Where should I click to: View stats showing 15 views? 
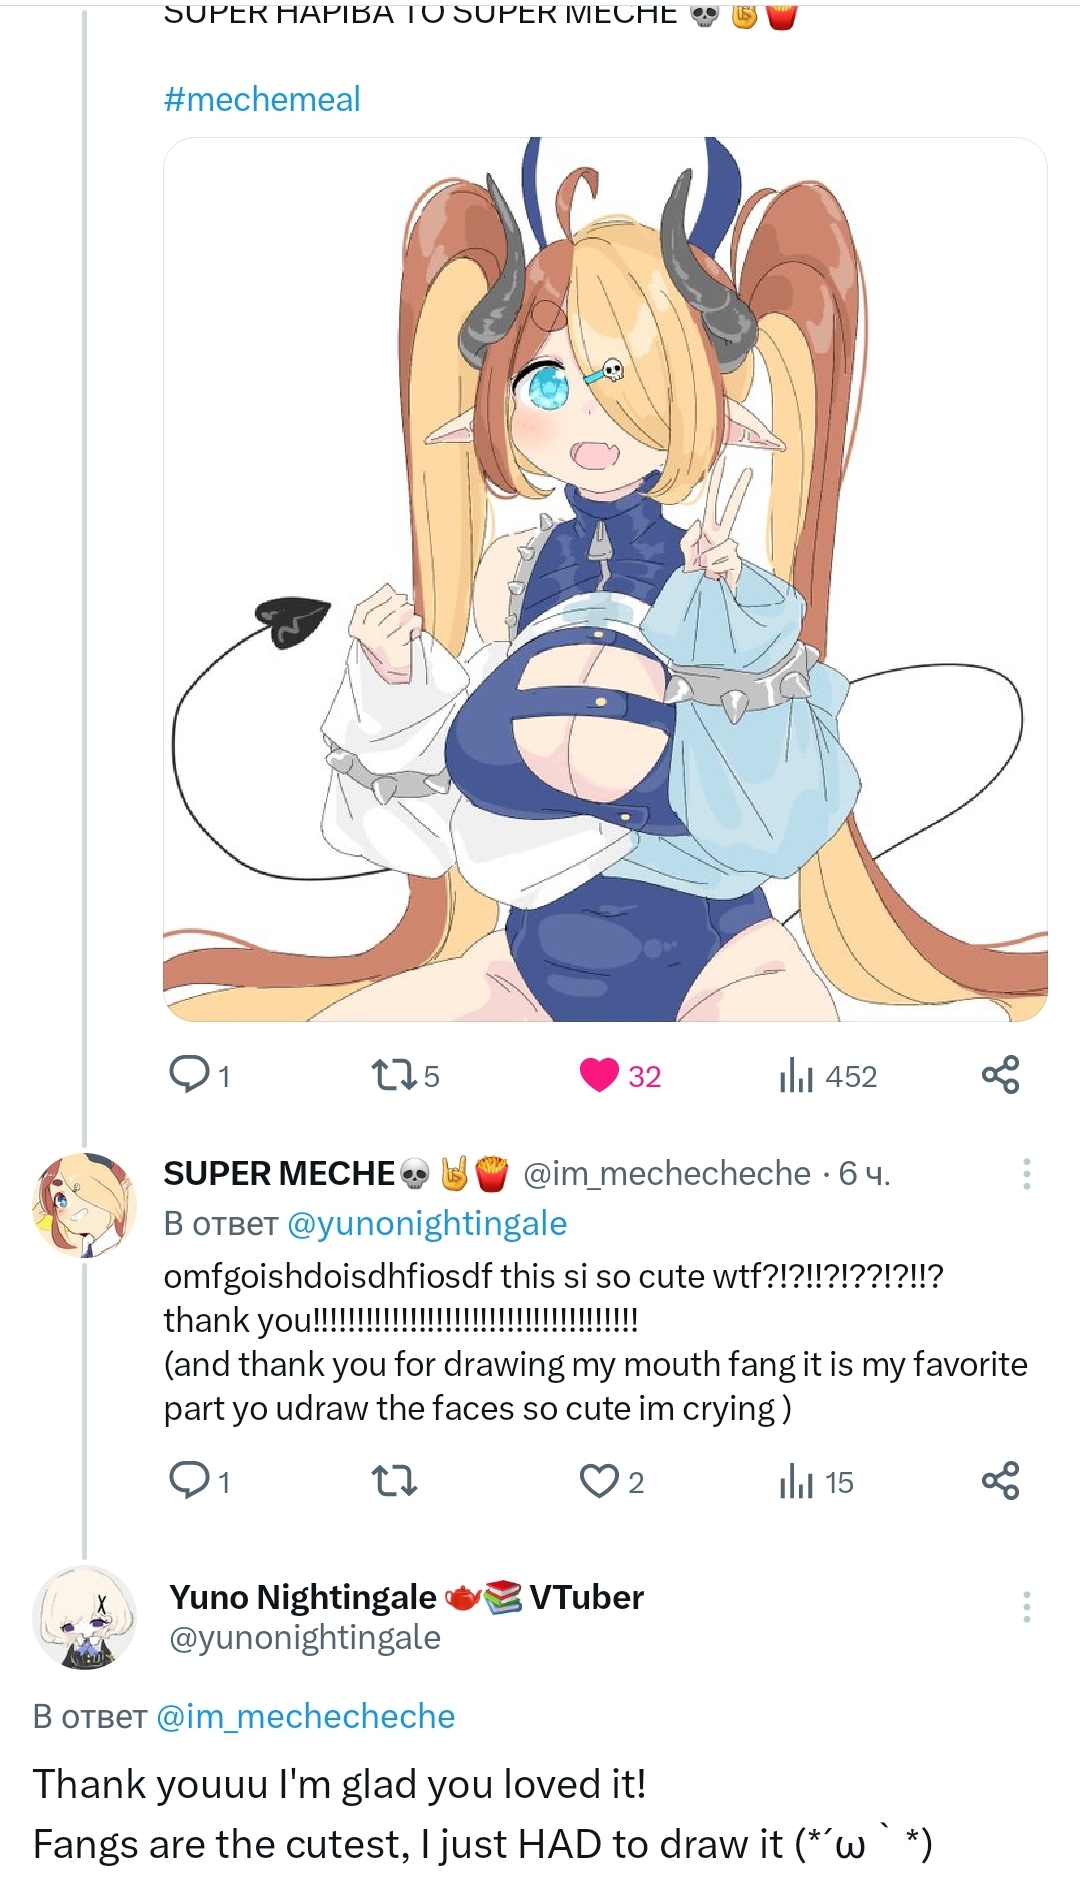(x=796, y=1482)
